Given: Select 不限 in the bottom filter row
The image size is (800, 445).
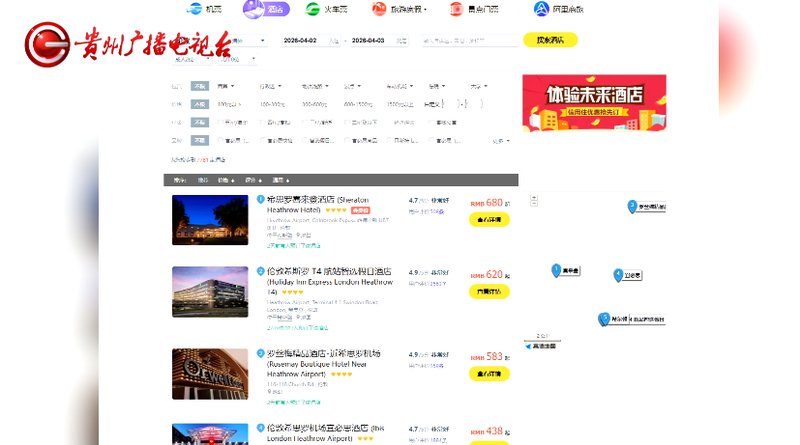Looking at the screenshot, I should (x=199, y=140).
